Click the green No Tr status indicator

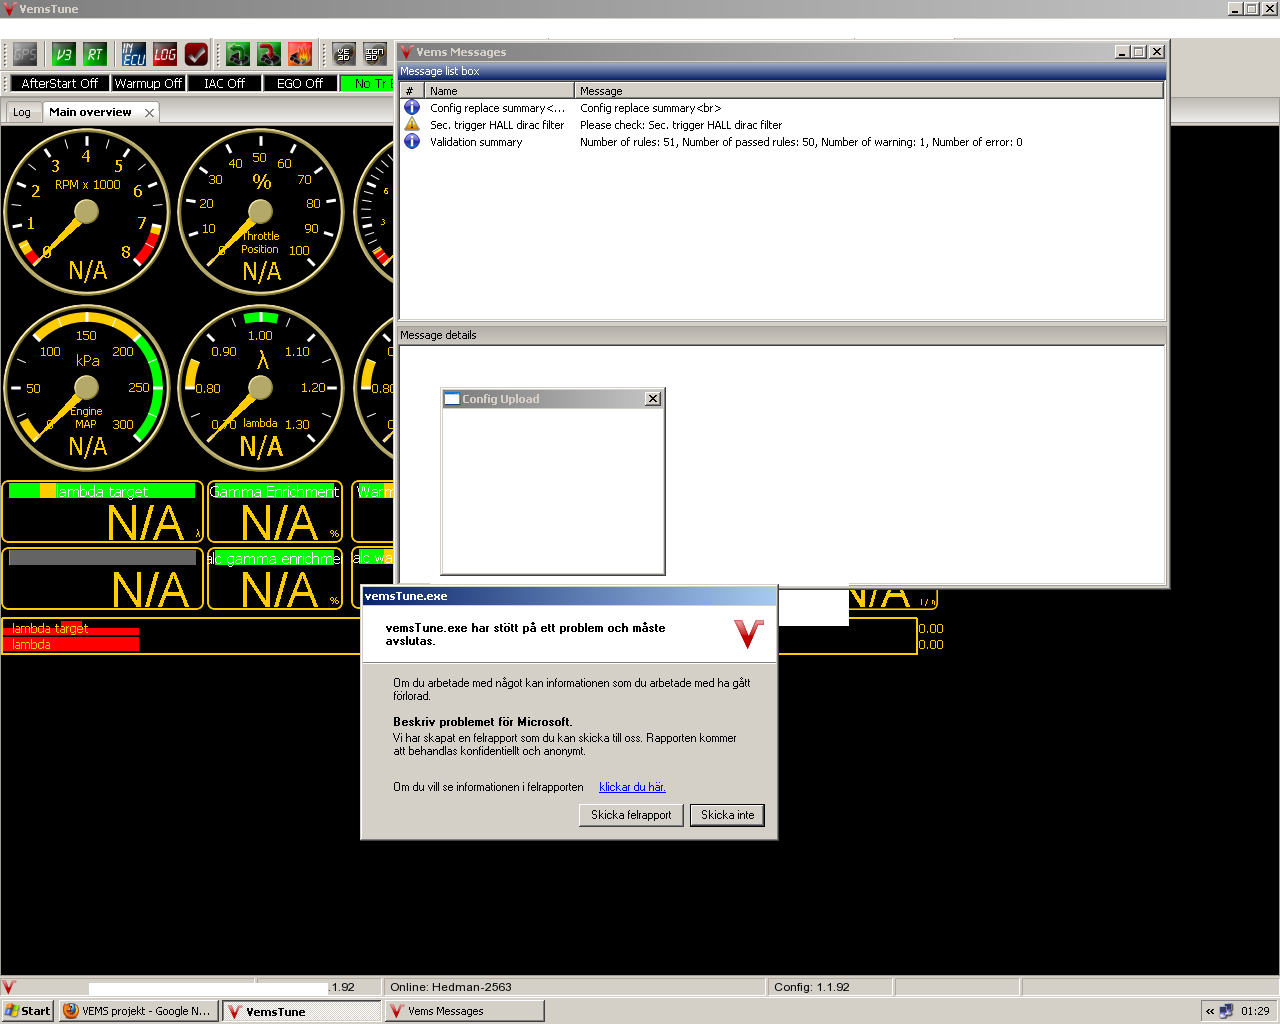[x=367, y=83]
